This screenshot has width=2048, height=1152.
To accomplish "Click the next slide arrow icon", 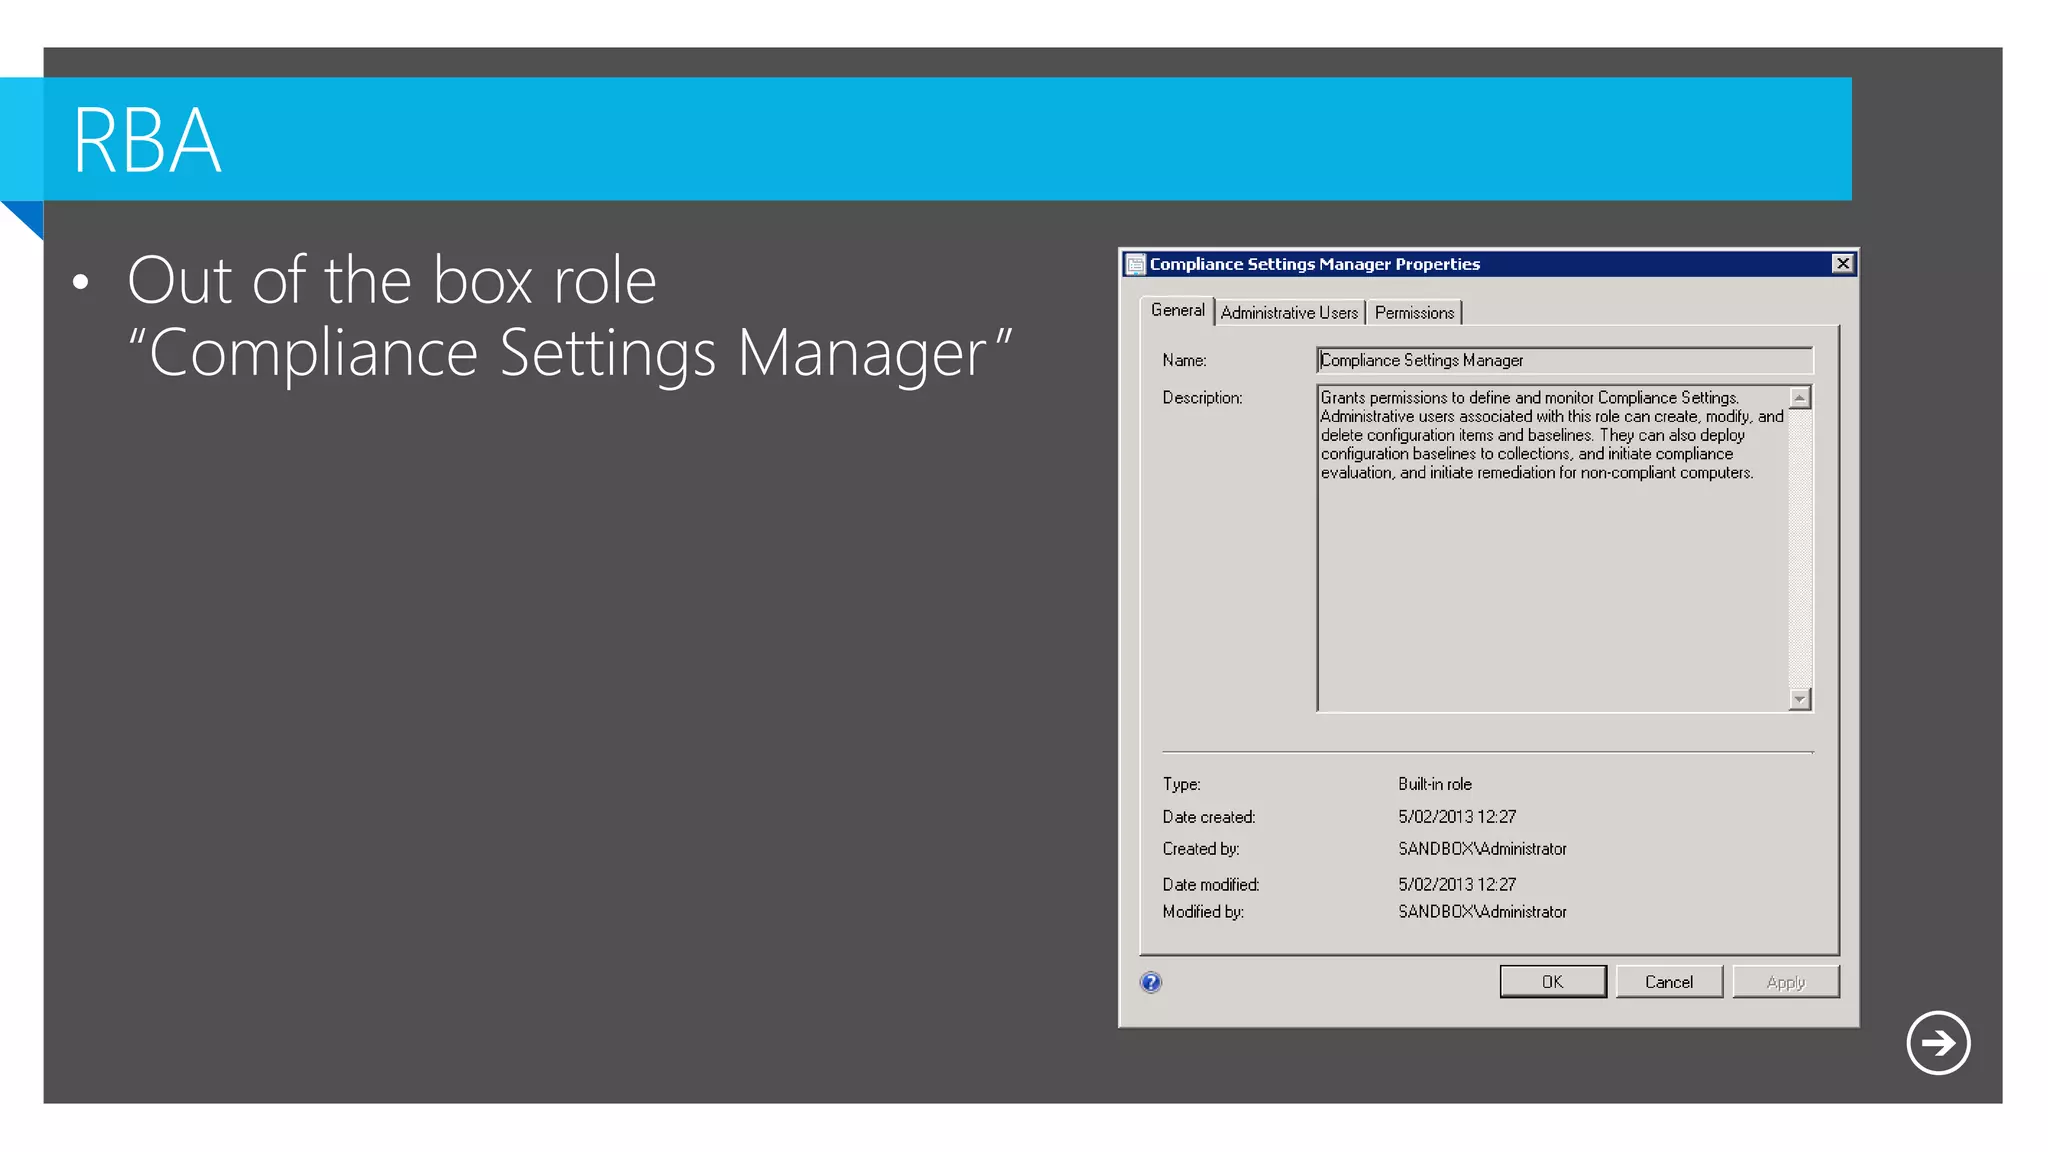I will [x=1937, y=1043].
